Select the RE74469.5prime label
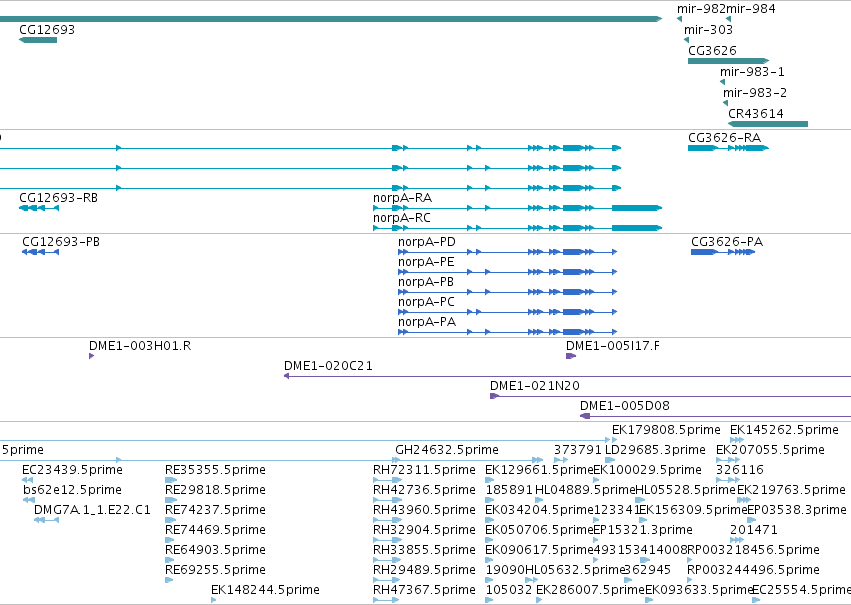Screen dimensions: 851x605 coord(215,530)
